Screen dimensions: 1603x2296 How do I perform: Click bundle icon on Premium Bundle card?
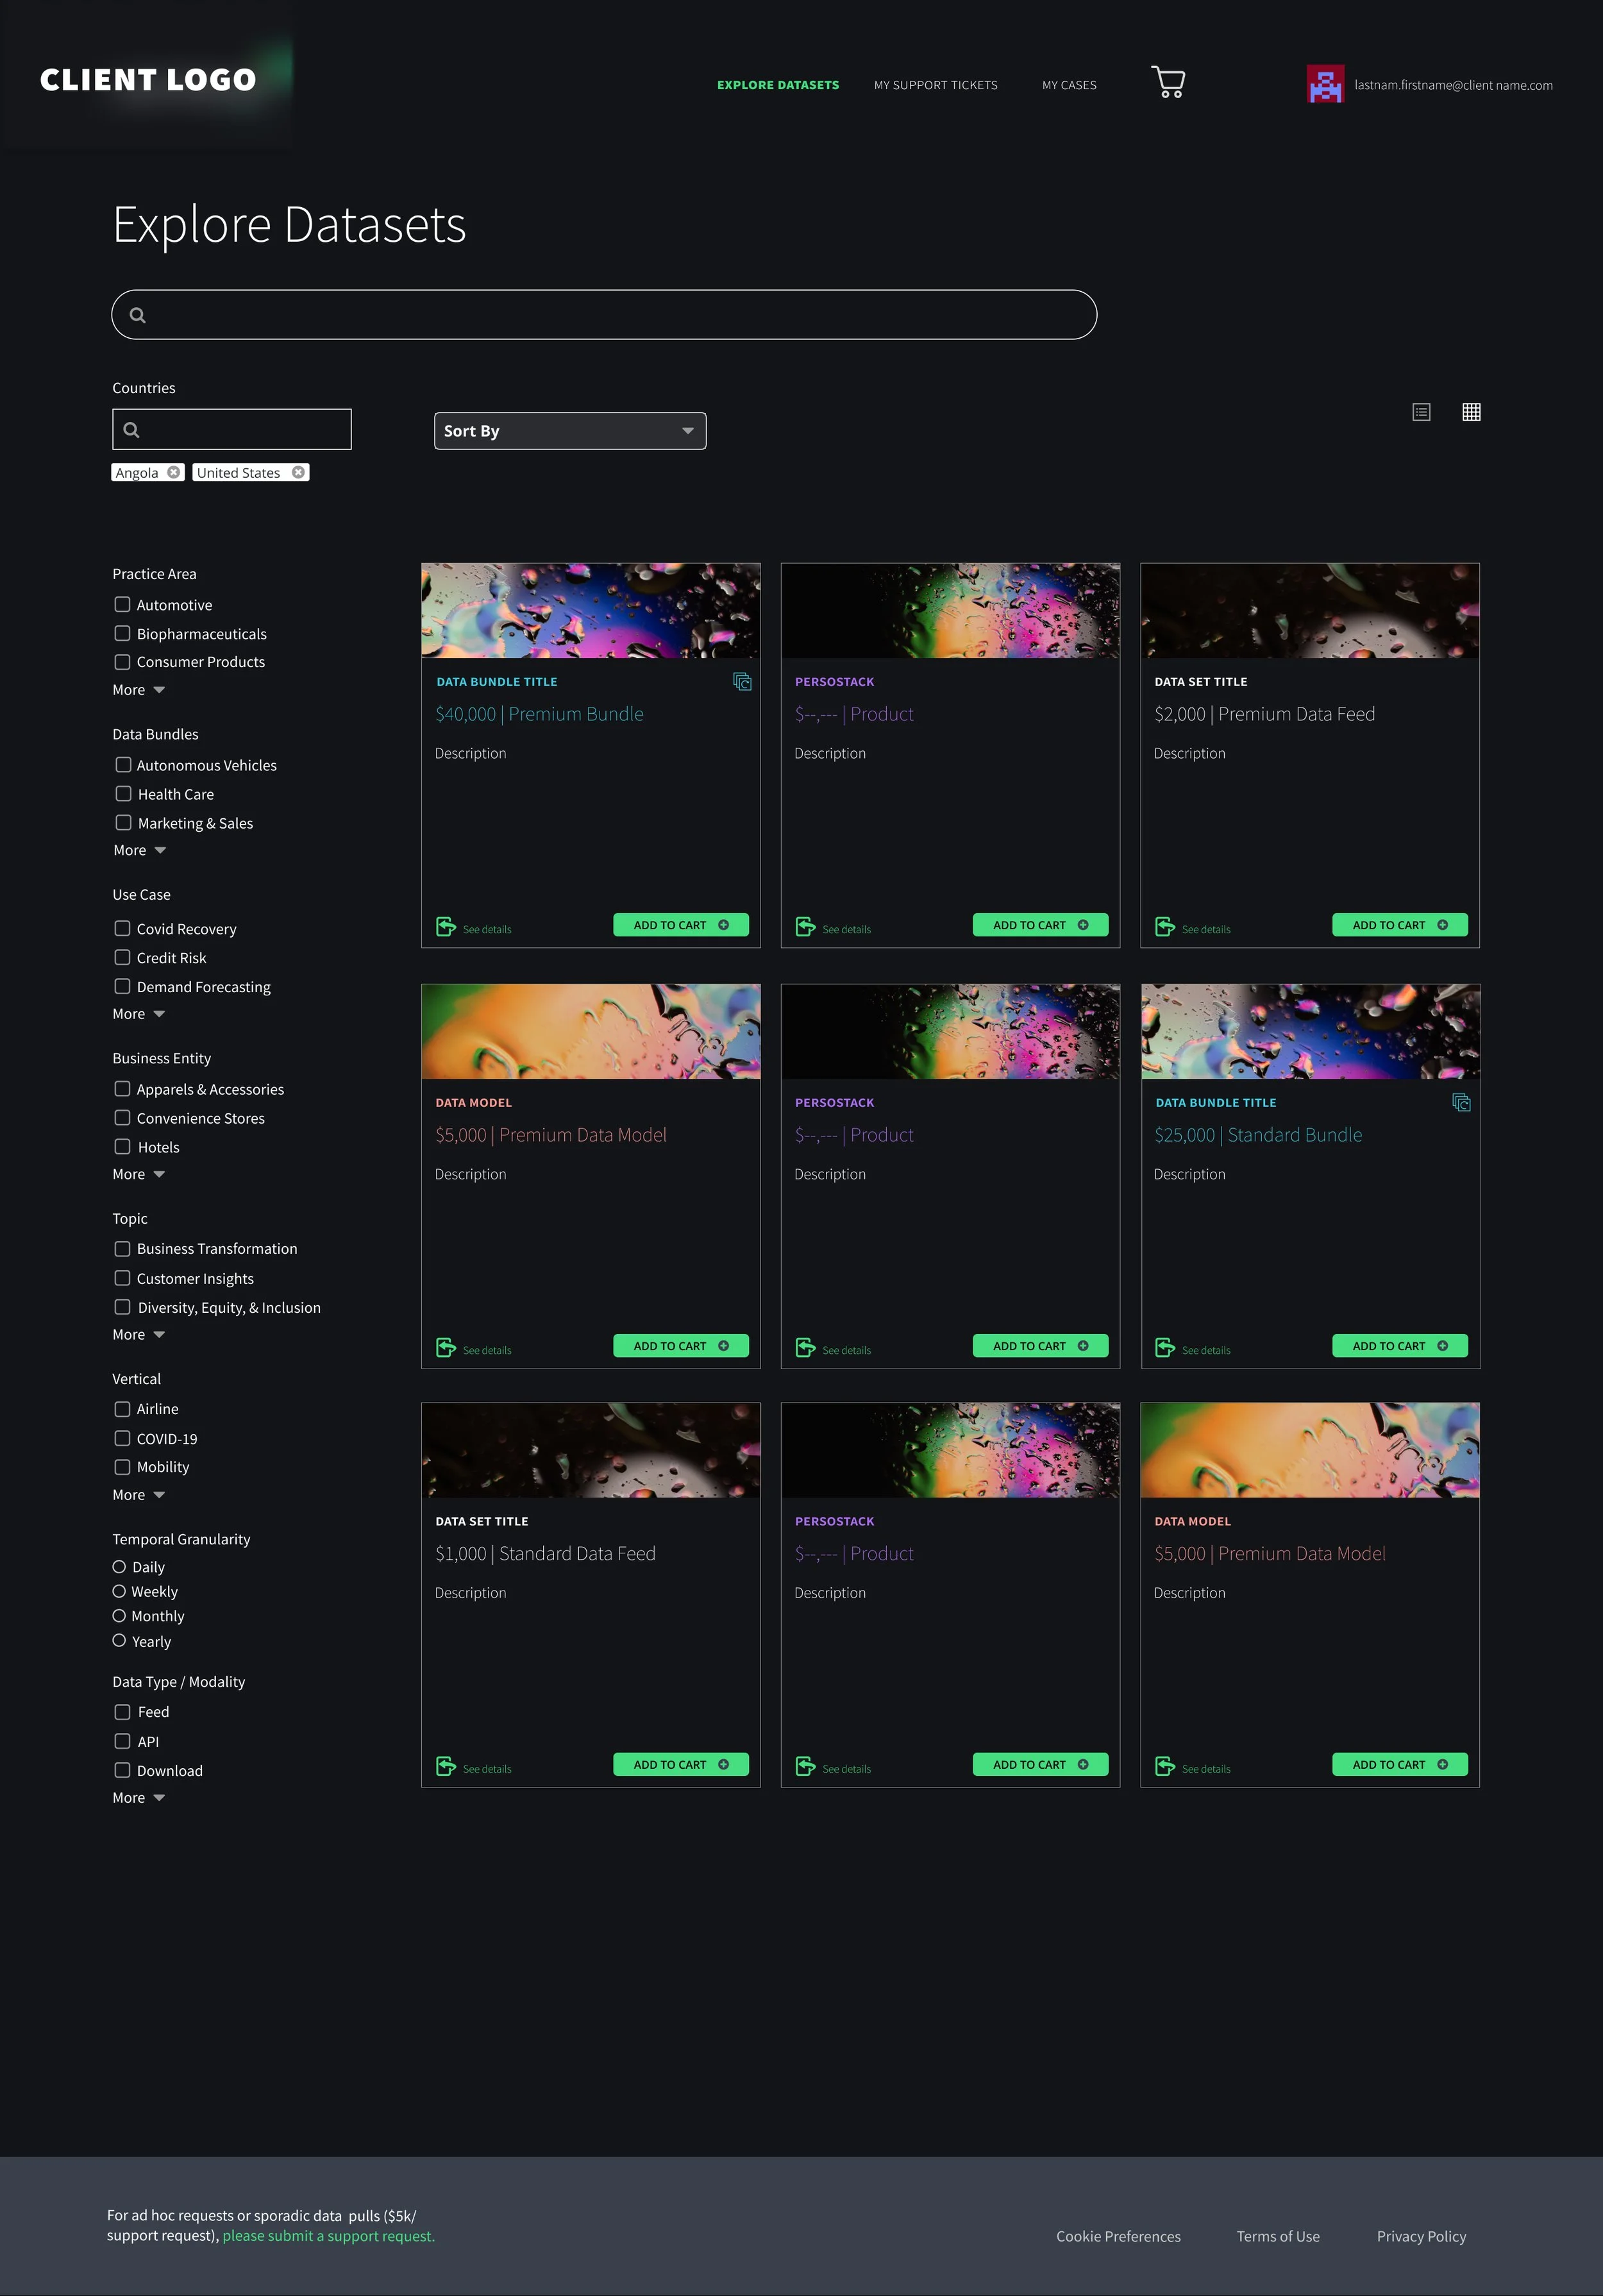pos(742,682)
